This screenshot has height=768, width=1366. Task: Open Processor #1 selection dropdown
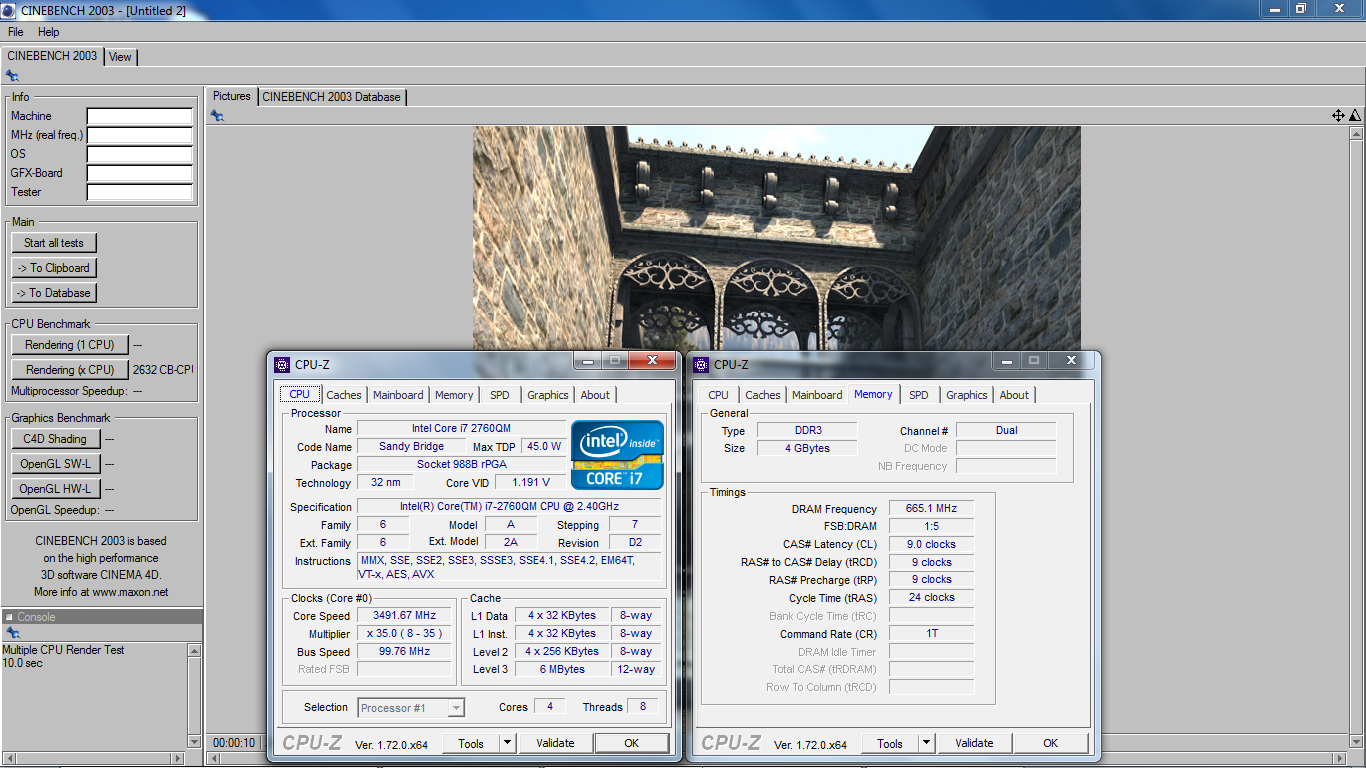(411, 708)
